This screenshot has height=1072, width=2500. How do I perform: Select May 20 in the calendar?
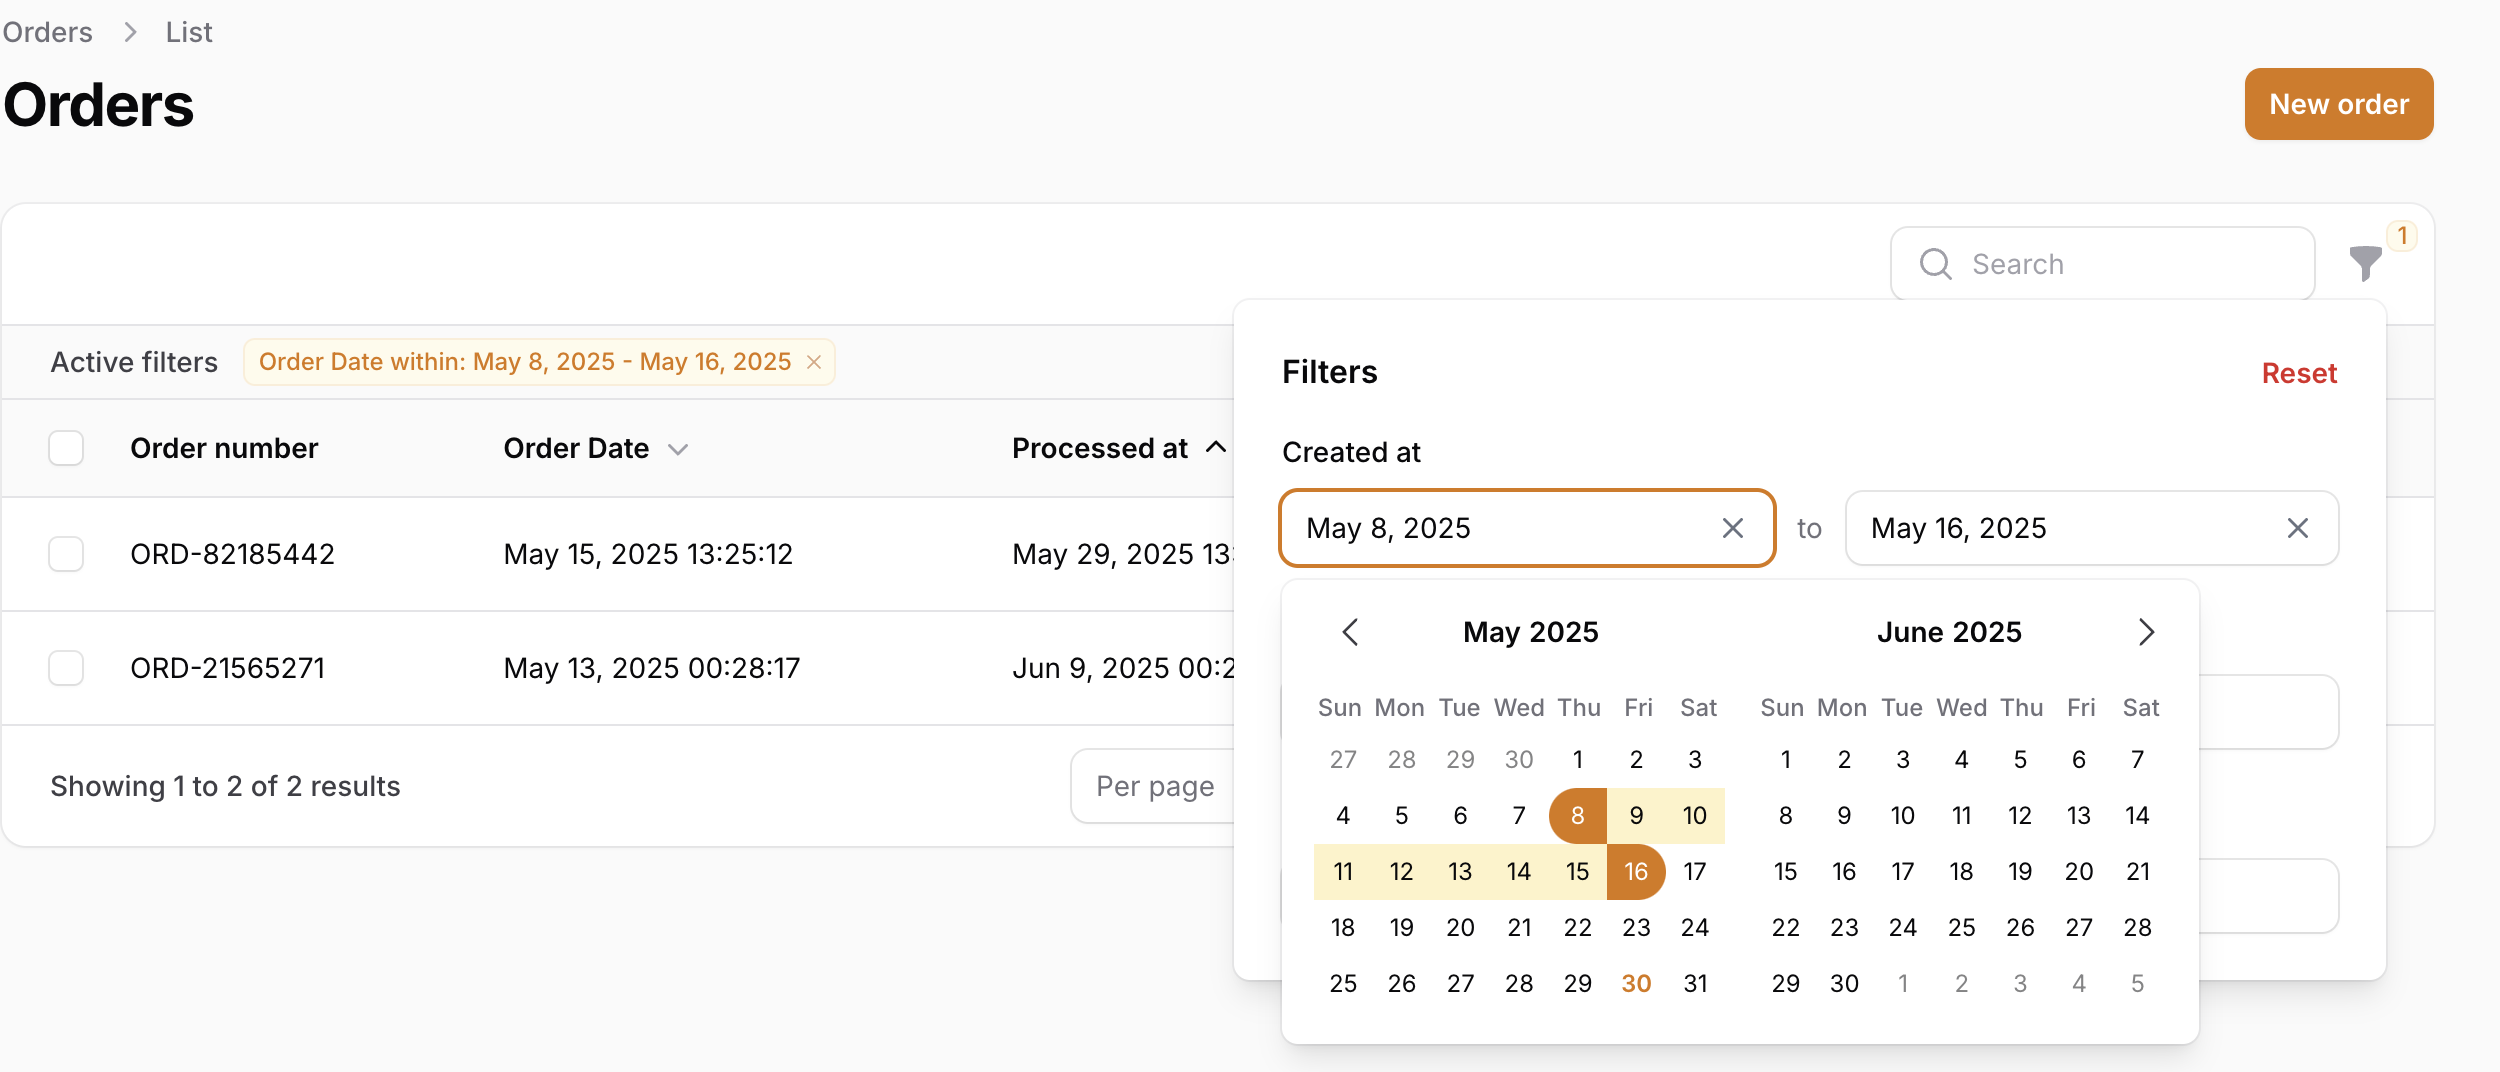tap(1460, 927)
